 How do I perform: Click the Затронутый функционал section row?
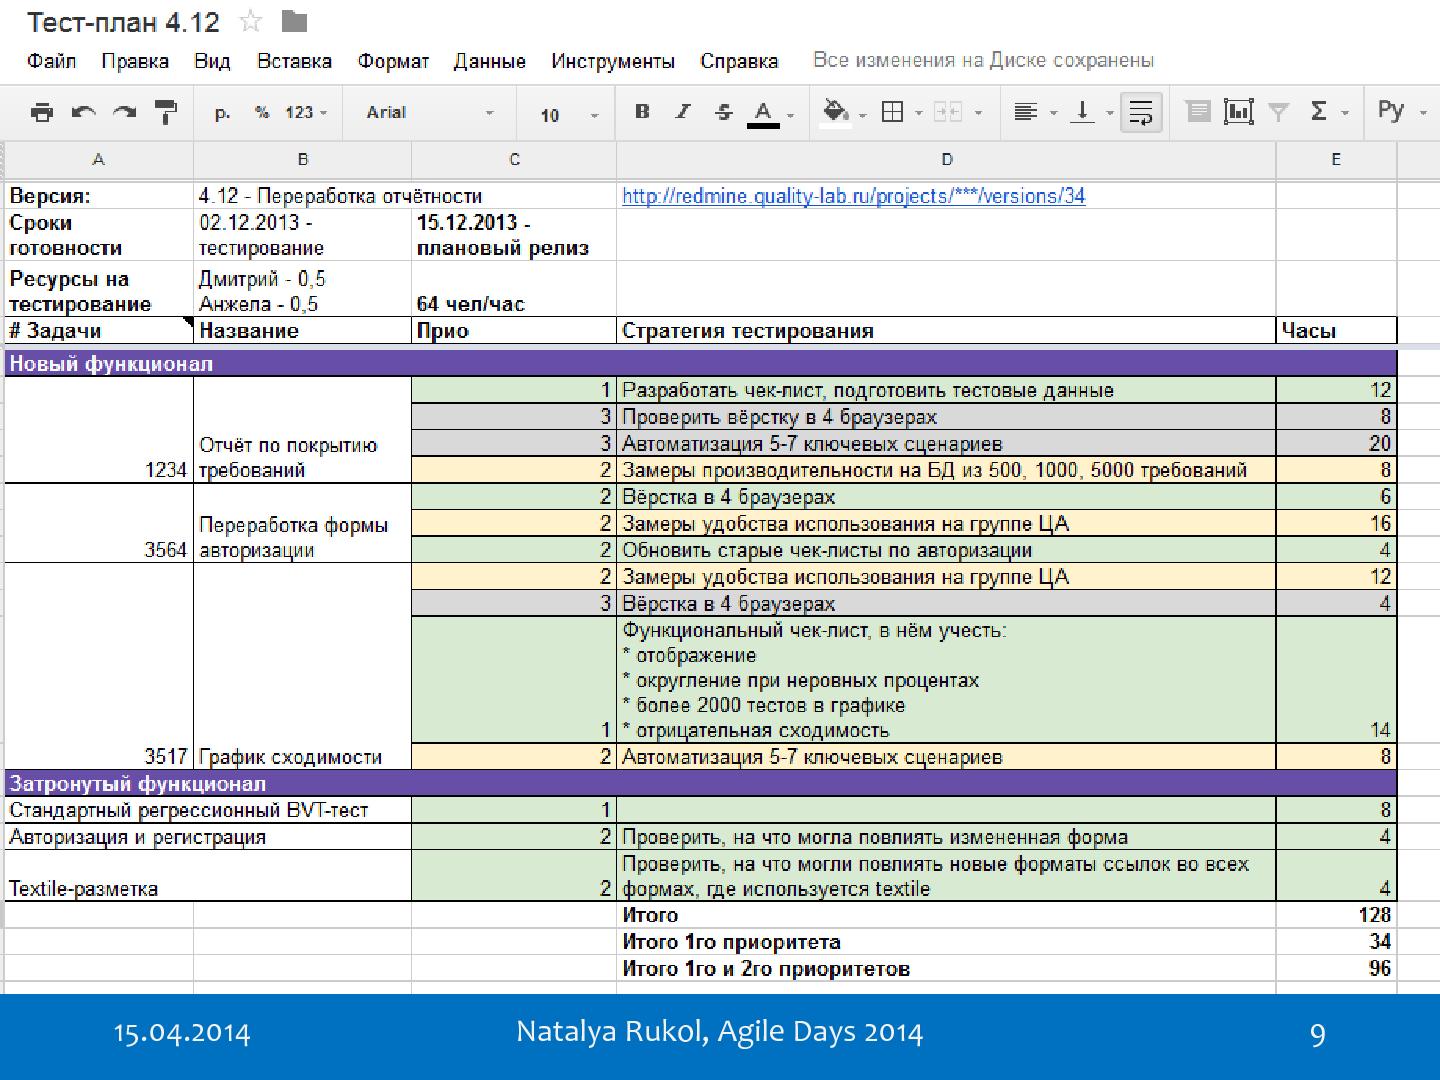pos(700,784)
